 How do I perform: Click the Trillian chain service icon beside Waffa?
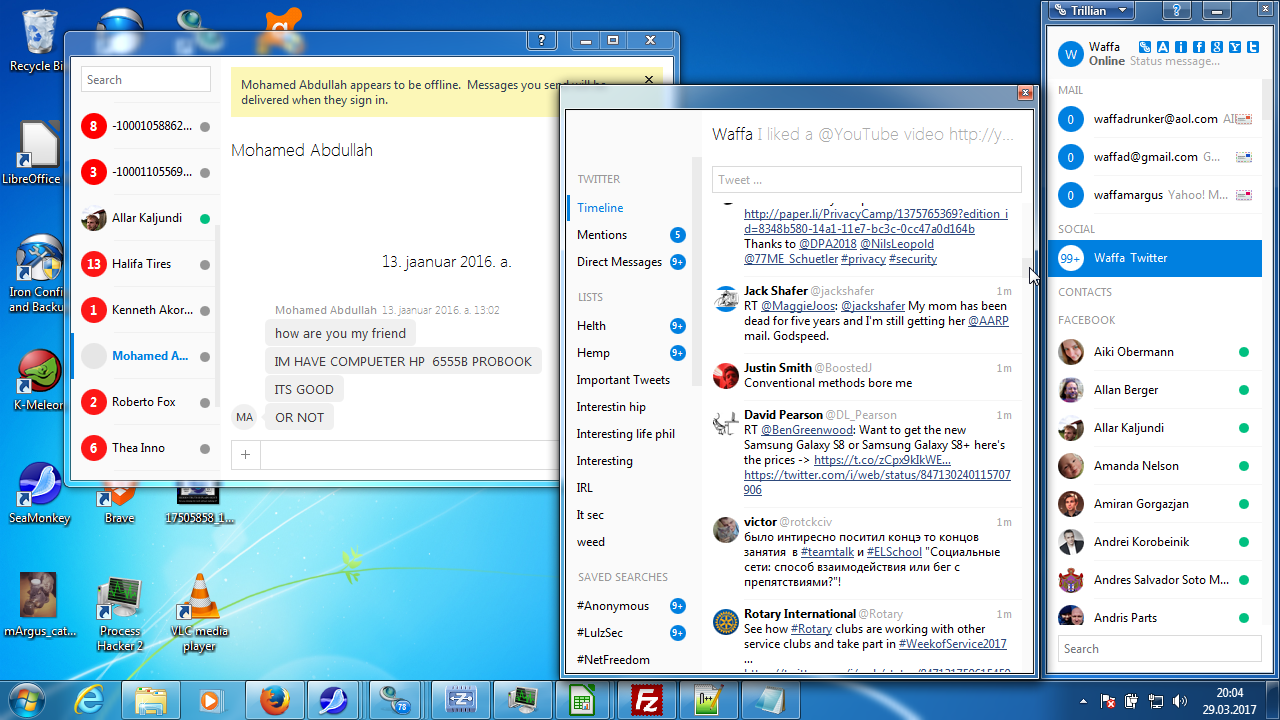pyautogui.click(x=1145, y=47)
